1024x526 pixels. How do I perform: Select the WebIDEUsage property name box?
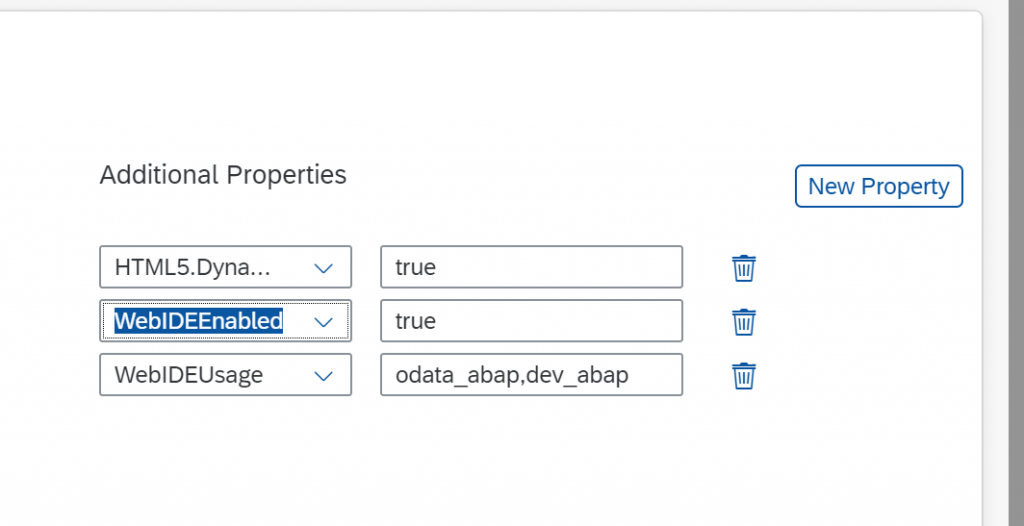click(x=225, y=374)
